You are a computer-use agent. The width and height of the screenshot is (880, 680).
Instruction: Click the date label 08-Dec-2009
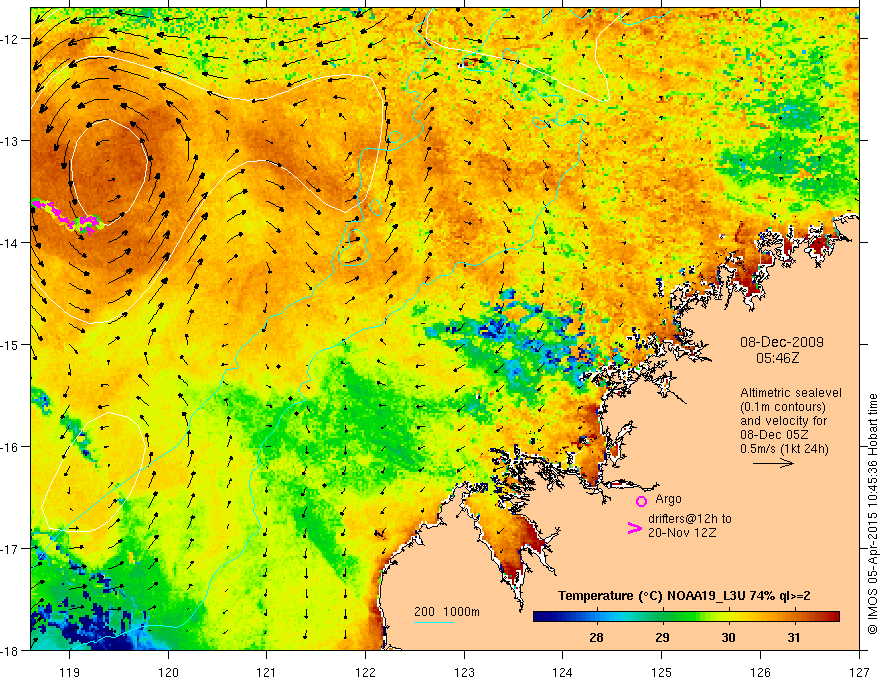[x=782, y=342]
